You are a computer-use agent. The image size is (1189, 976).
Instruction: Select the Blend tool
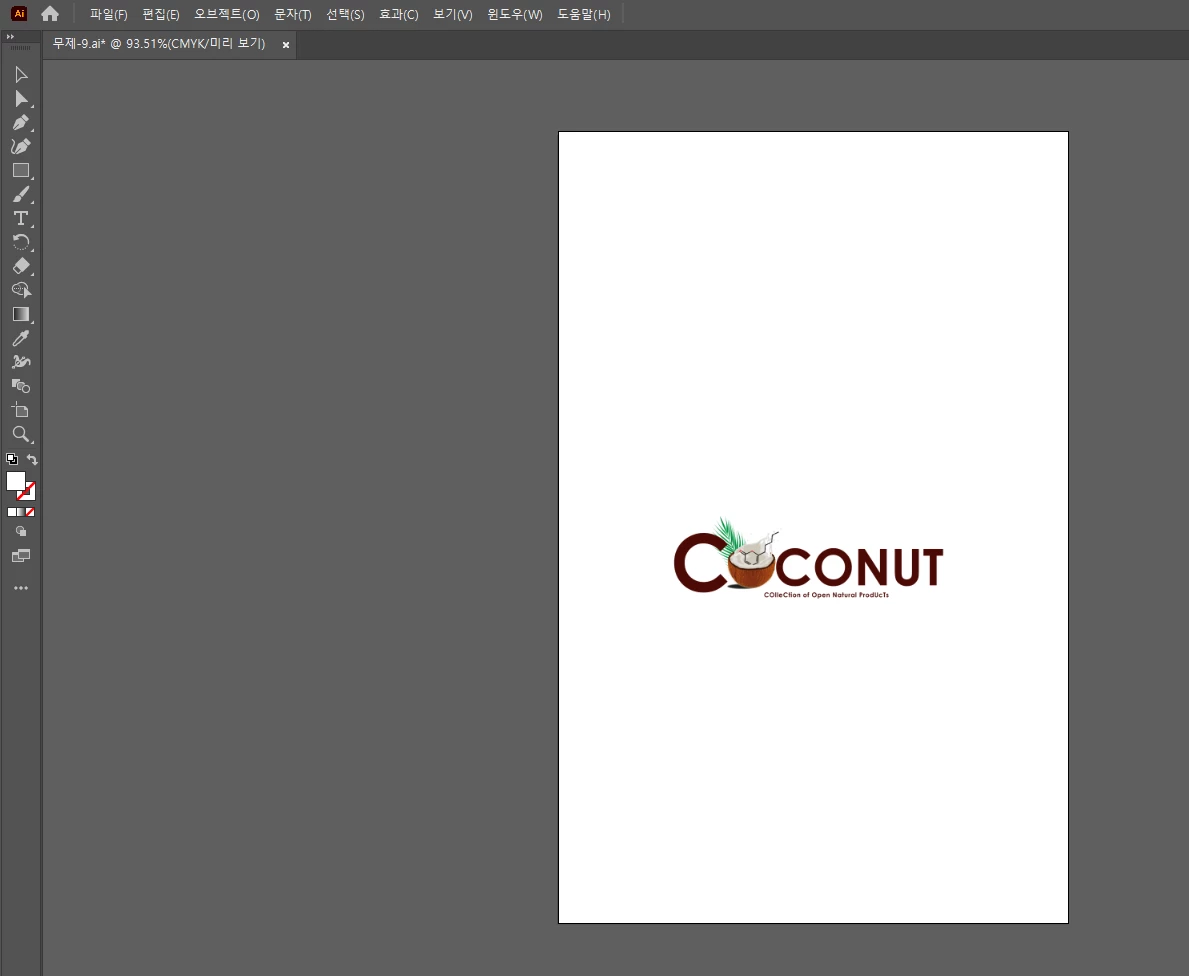[x=21, y=387]
